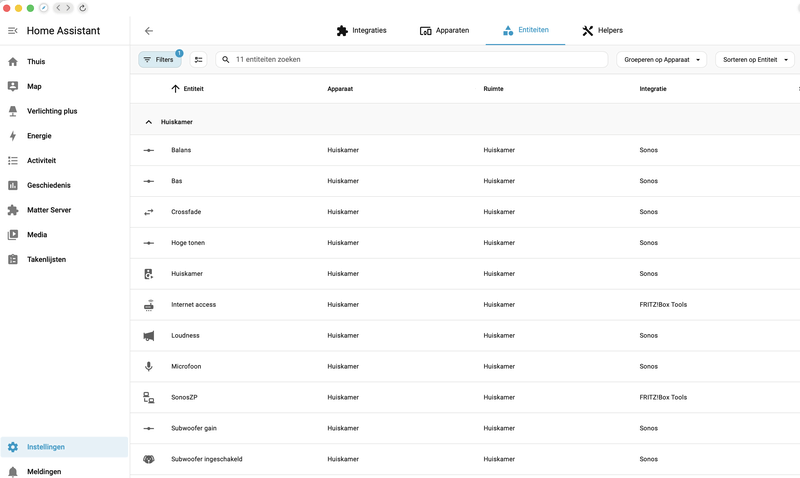The width and height of the screenshot is (800, 478).
Task: Click the Home Assistant title
Action: [x=63, y=31]
